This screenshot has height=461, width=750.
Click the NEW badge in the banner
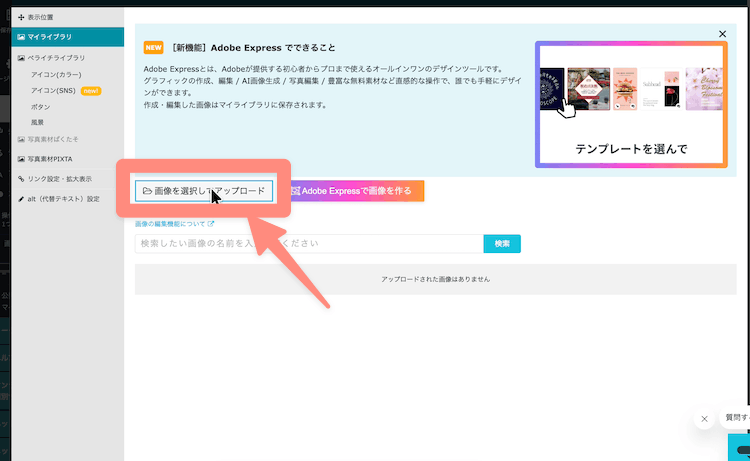(154, 47)
